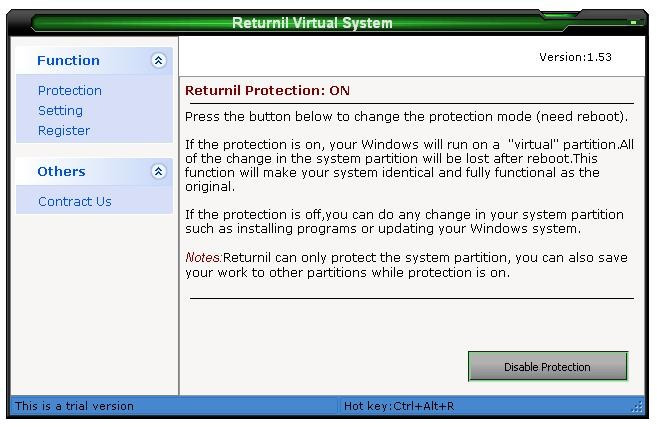Click the red Notes label in the description
The image size is (657, 427).
203,257
